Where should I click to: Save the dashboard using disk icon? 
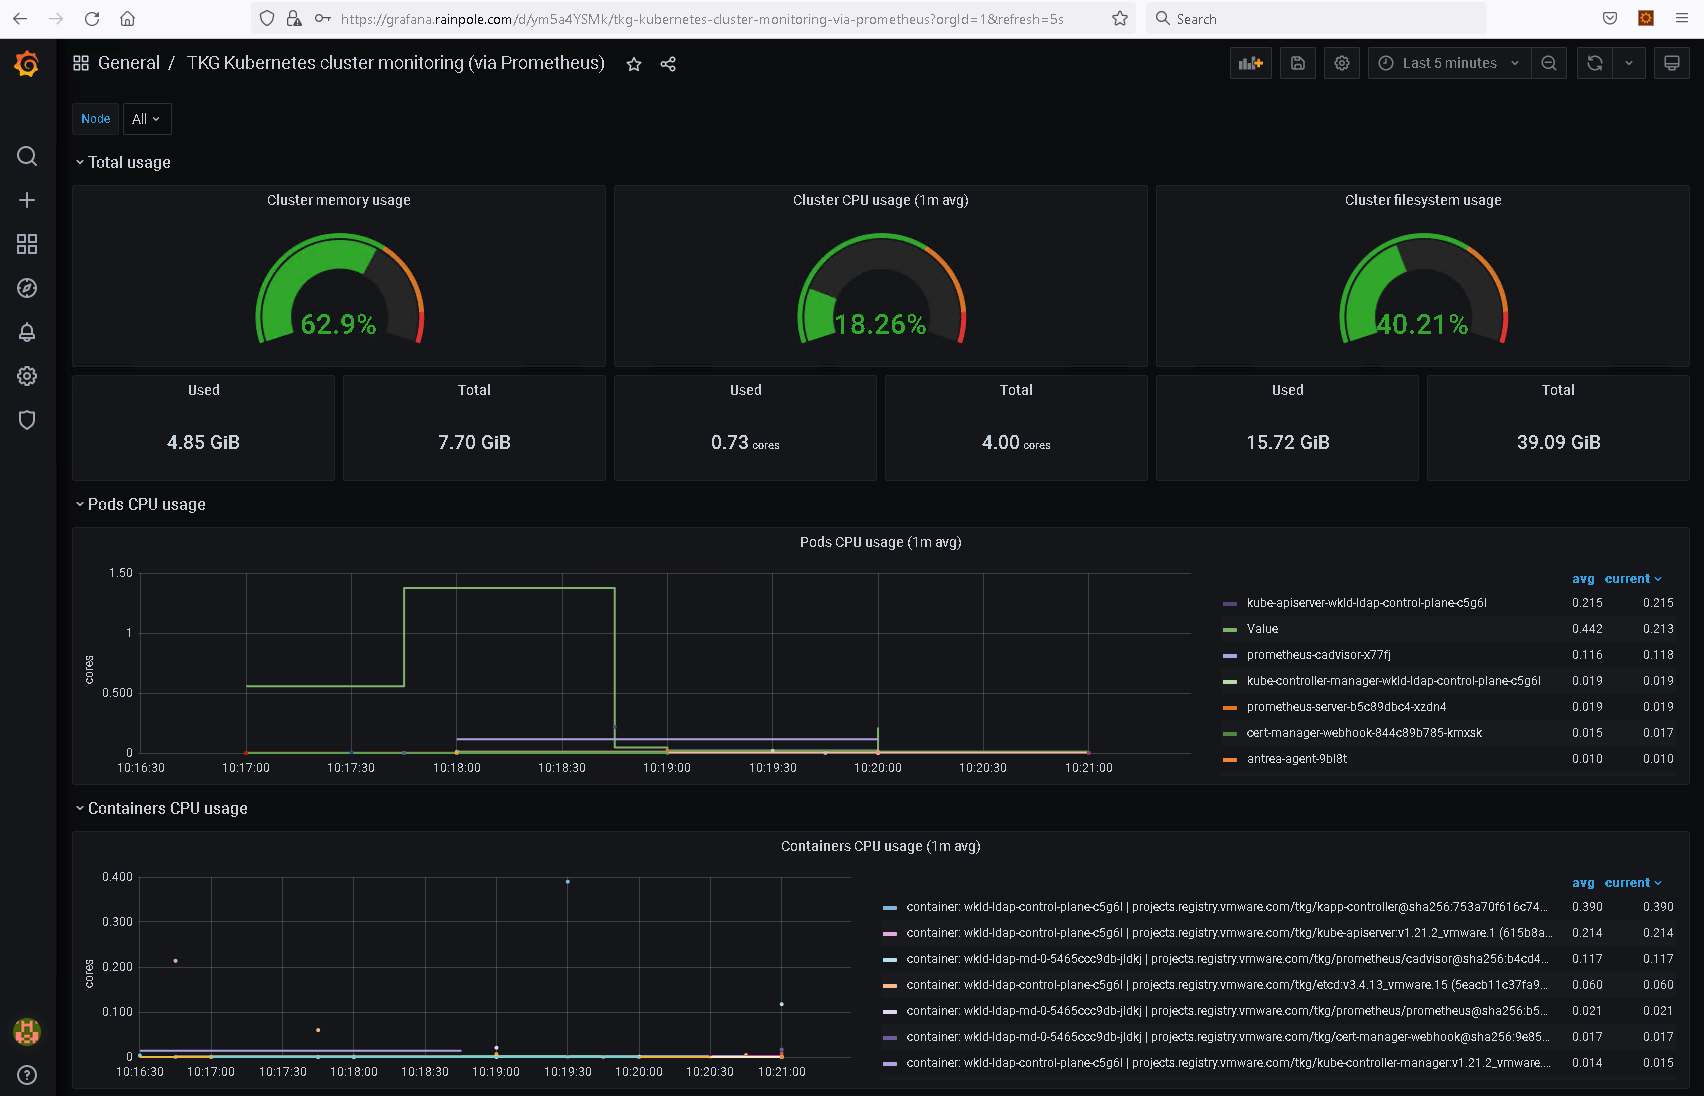1298,63
